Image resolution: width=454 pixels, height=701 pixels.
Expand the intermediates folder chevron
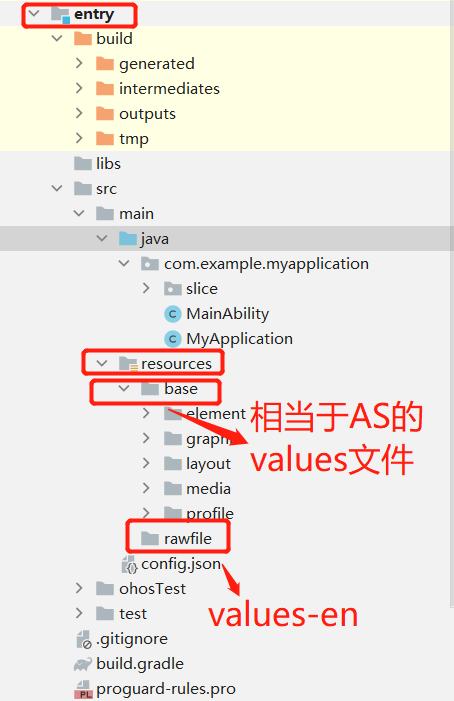(79, 88)
